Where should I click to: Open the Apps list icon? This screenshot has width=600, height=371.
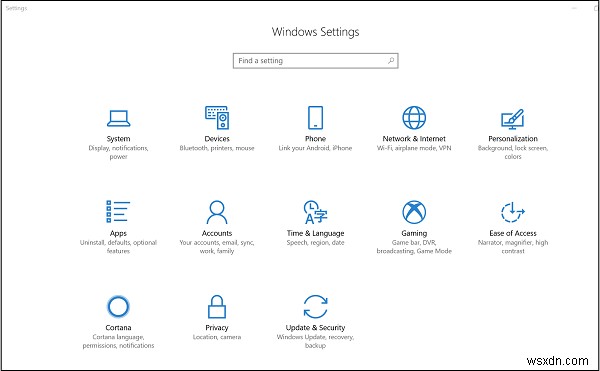pyautogui.click(x=118, y=212)
